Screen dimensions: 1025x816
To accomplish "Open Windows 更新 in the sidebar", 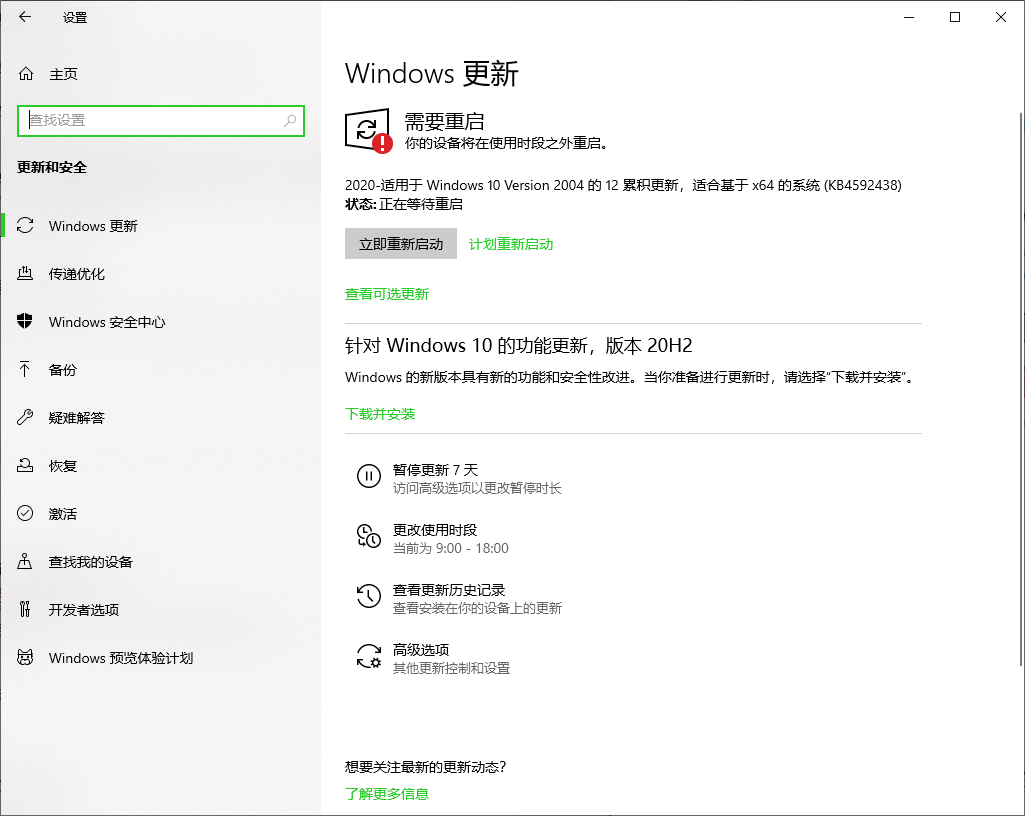I will (x=93, y=226).
